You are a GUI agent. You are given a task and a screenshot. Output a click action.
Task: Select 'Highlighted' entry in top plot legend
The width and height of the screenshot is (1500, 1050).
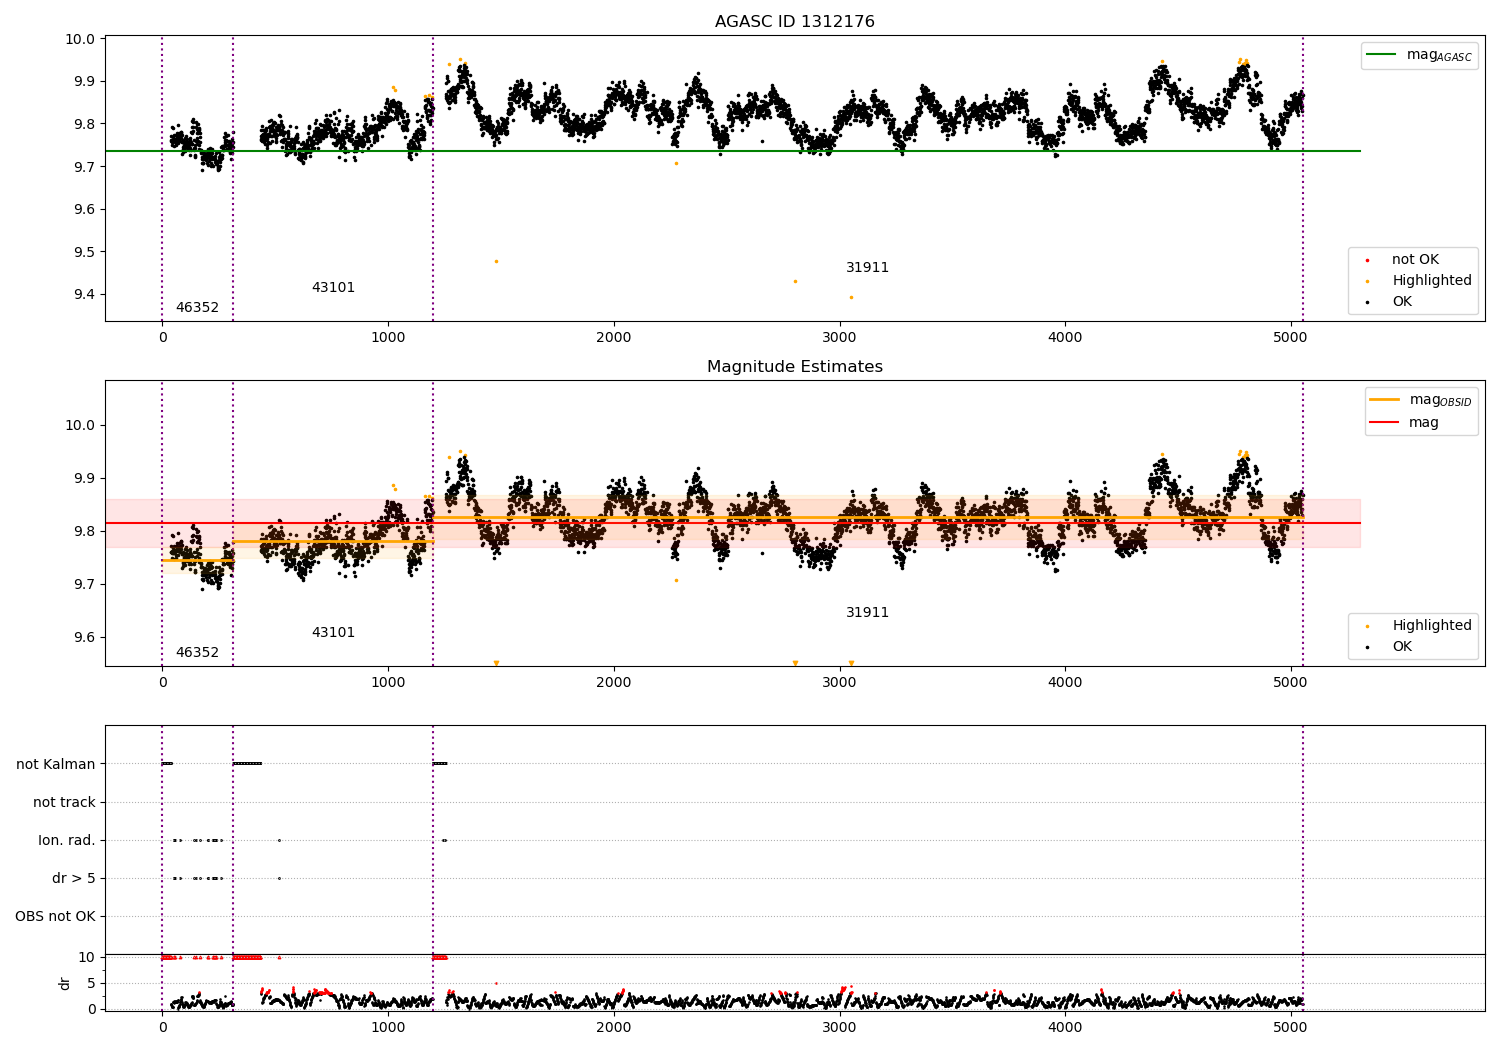[1431, 281]
